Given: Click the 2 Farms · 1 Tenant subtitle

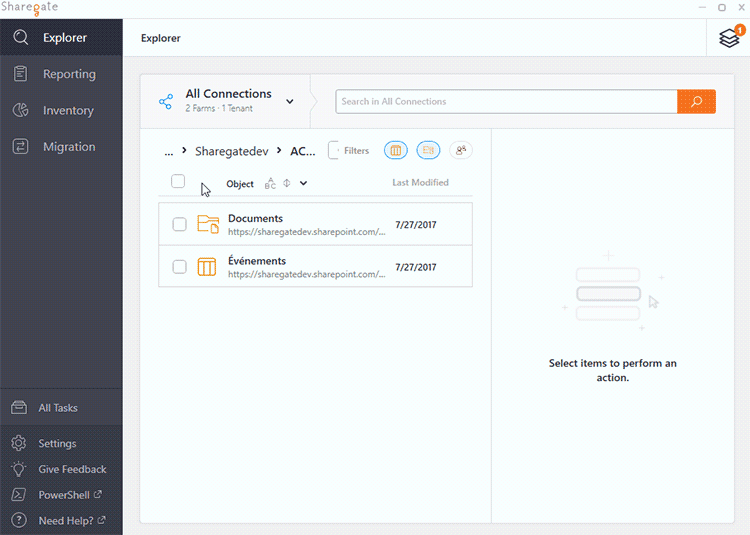Looking at the screenshot, I should (x=219, y=109).
